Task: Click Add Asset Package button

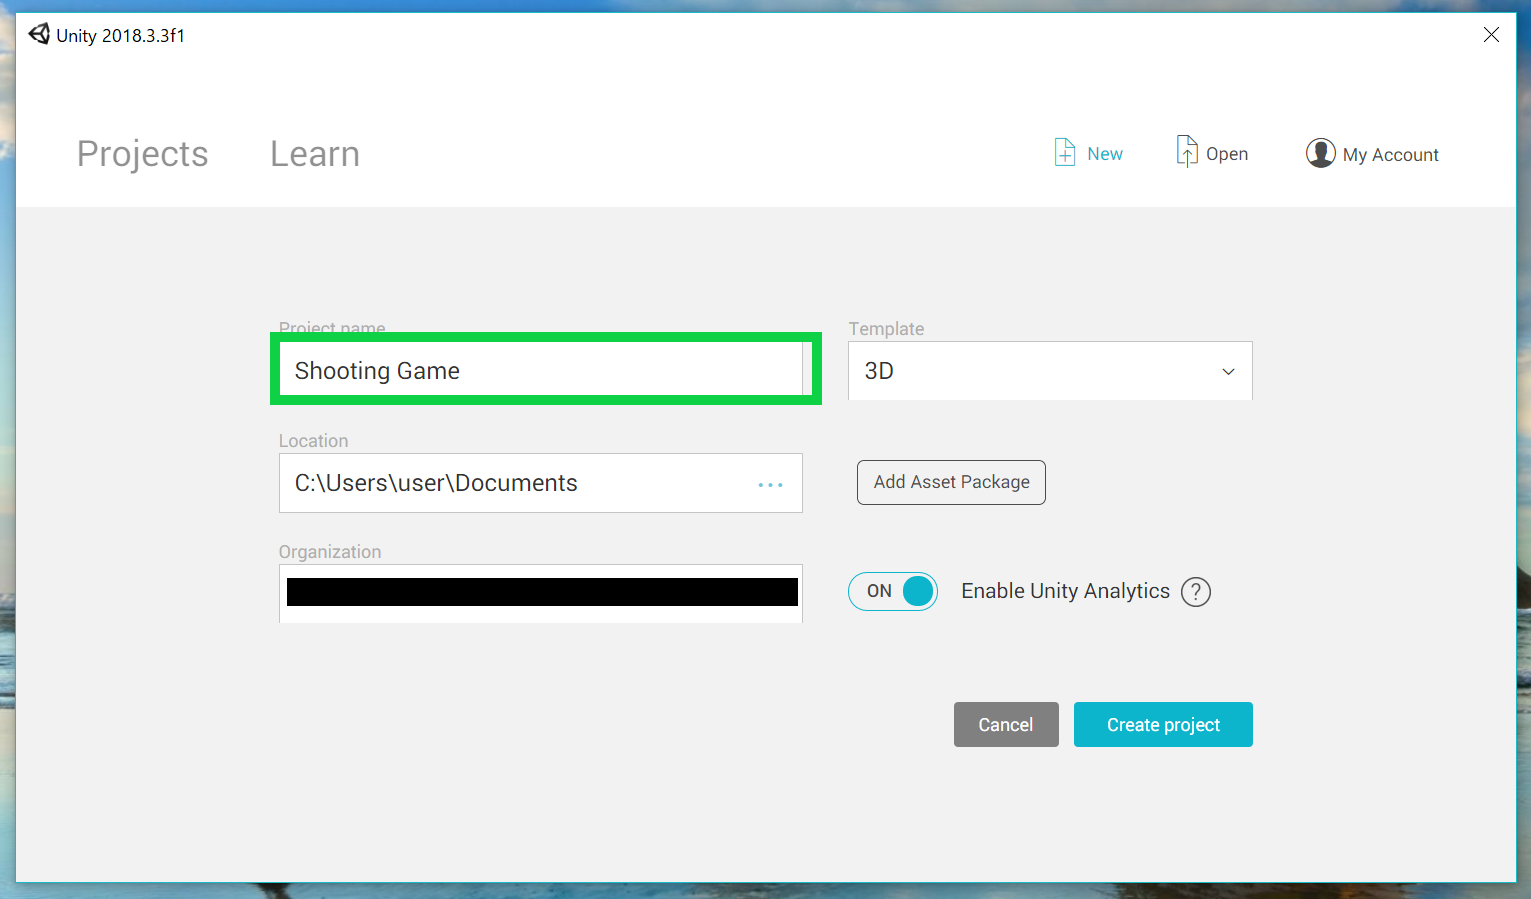Action: point(951,483)
